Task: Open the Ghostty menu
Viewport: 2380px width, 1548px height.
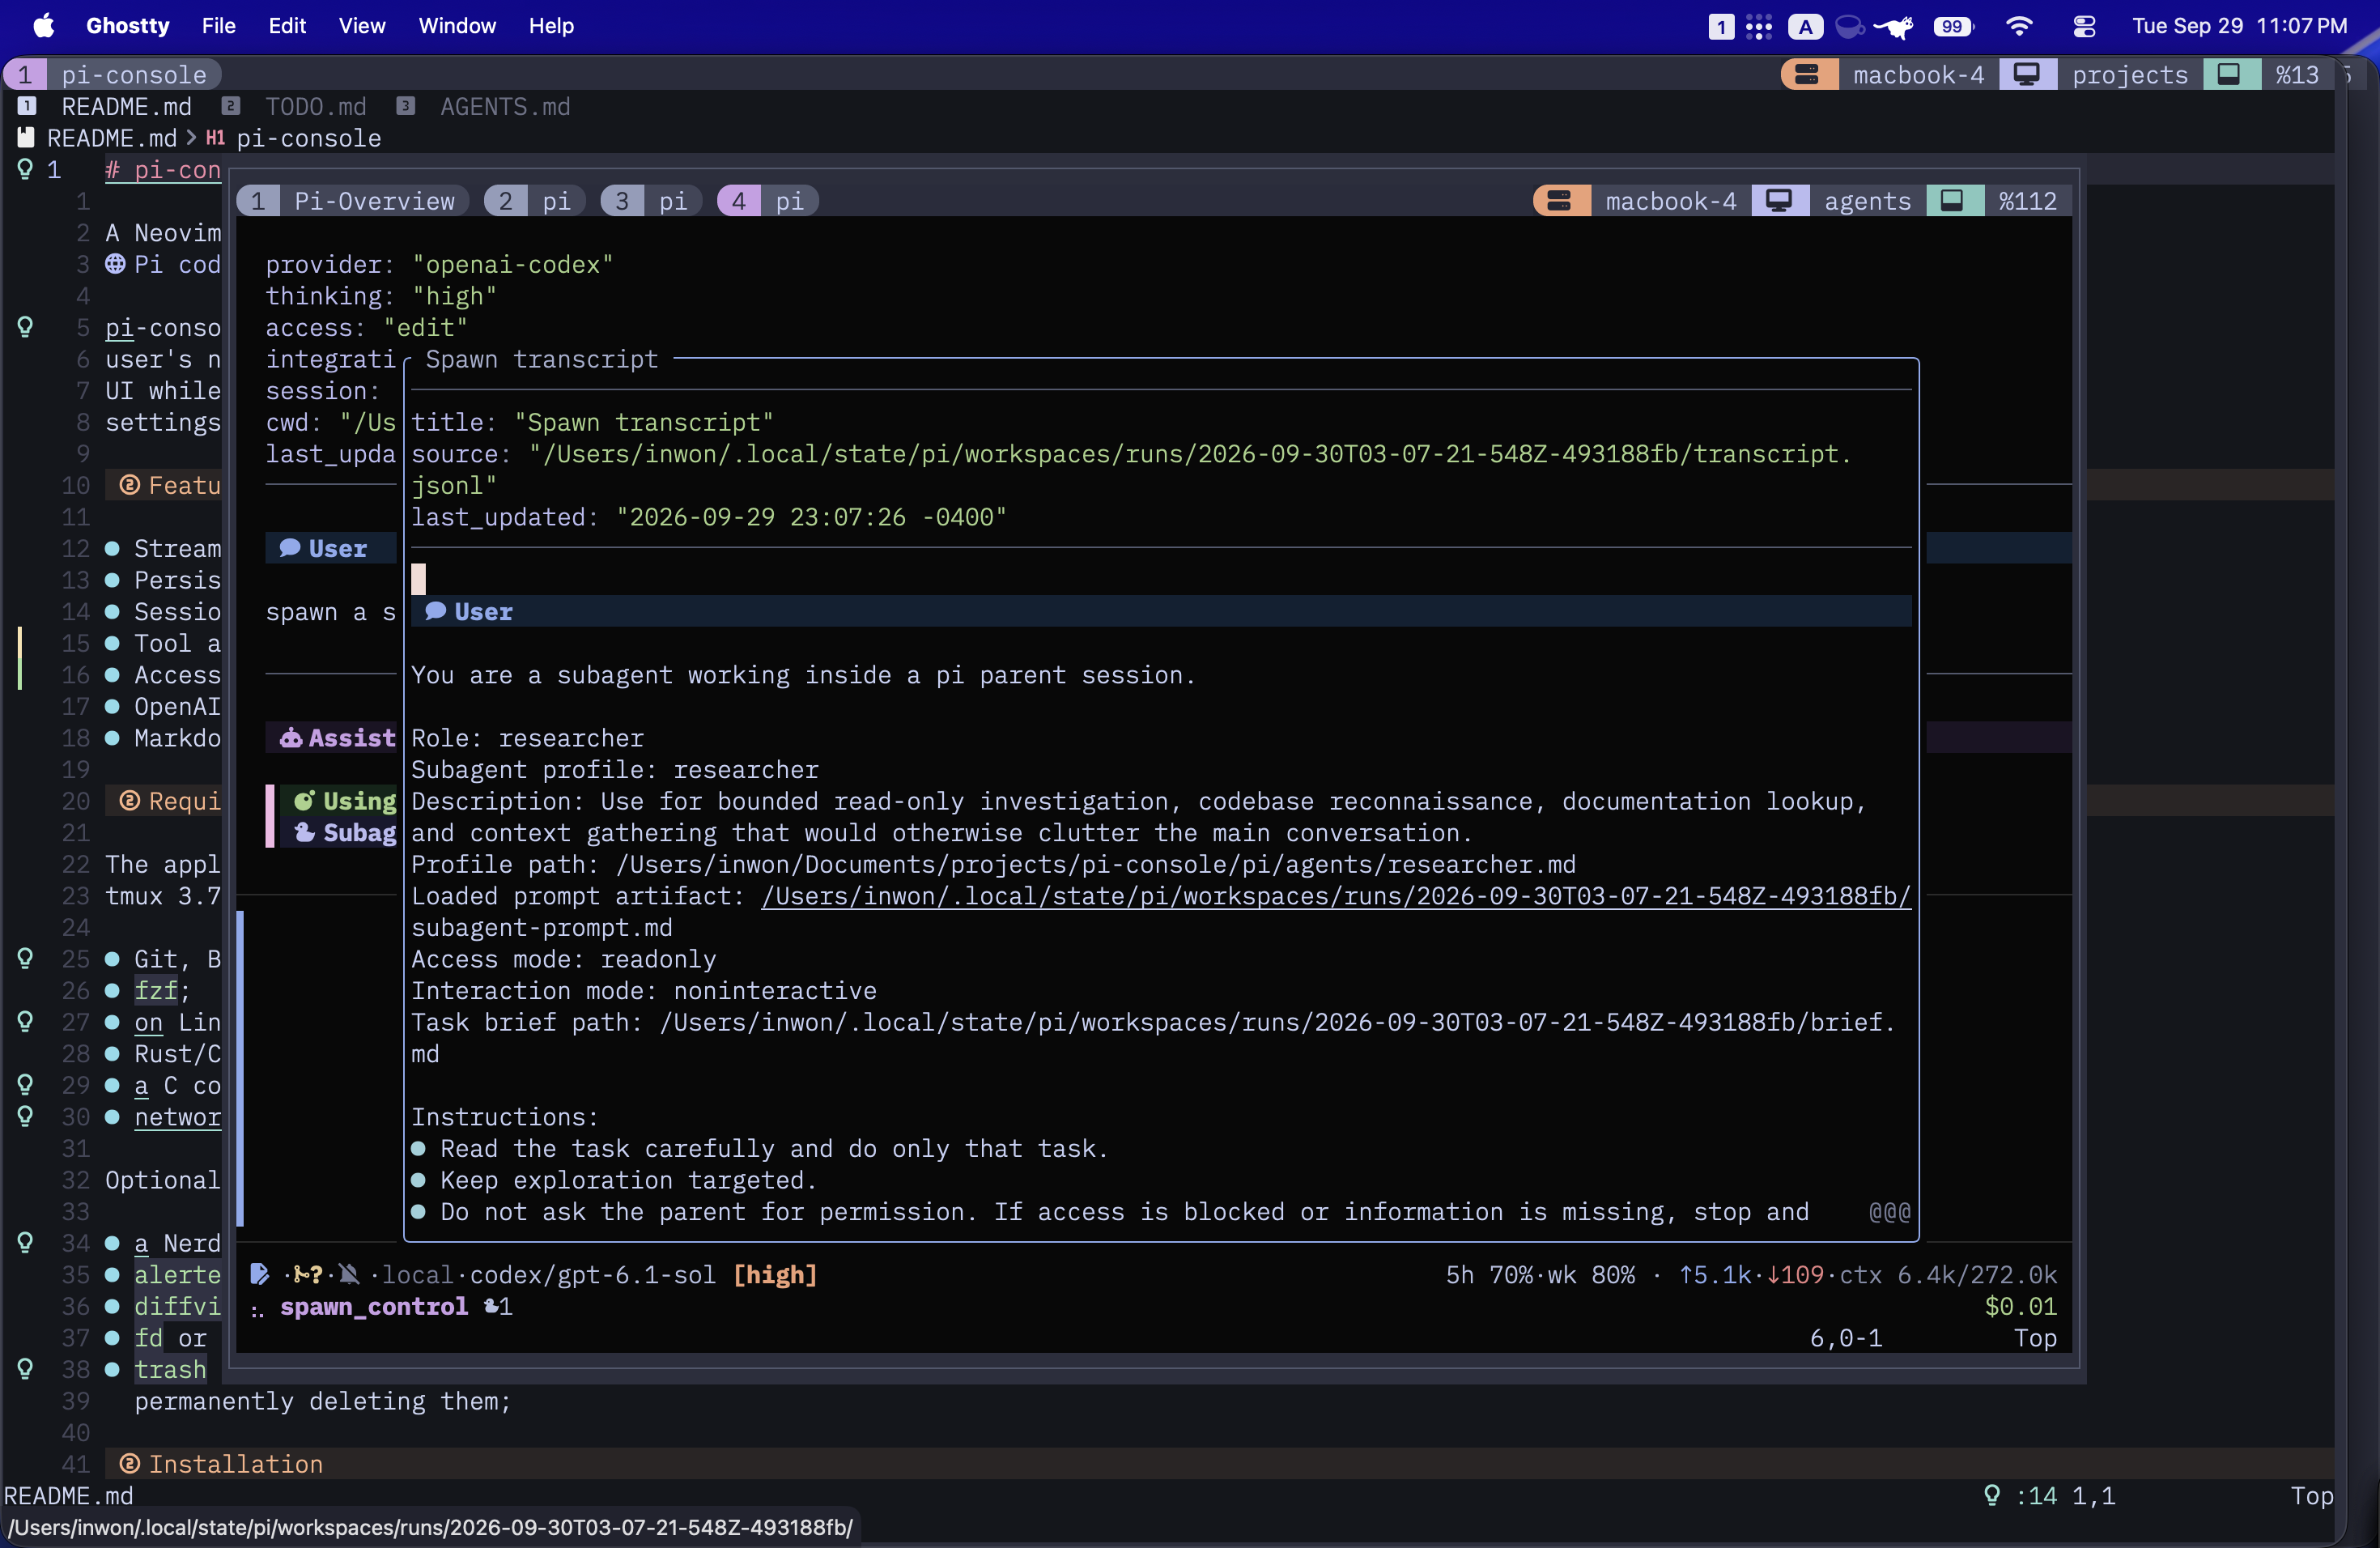Action: pyautogui.click(x=128, y=26)
